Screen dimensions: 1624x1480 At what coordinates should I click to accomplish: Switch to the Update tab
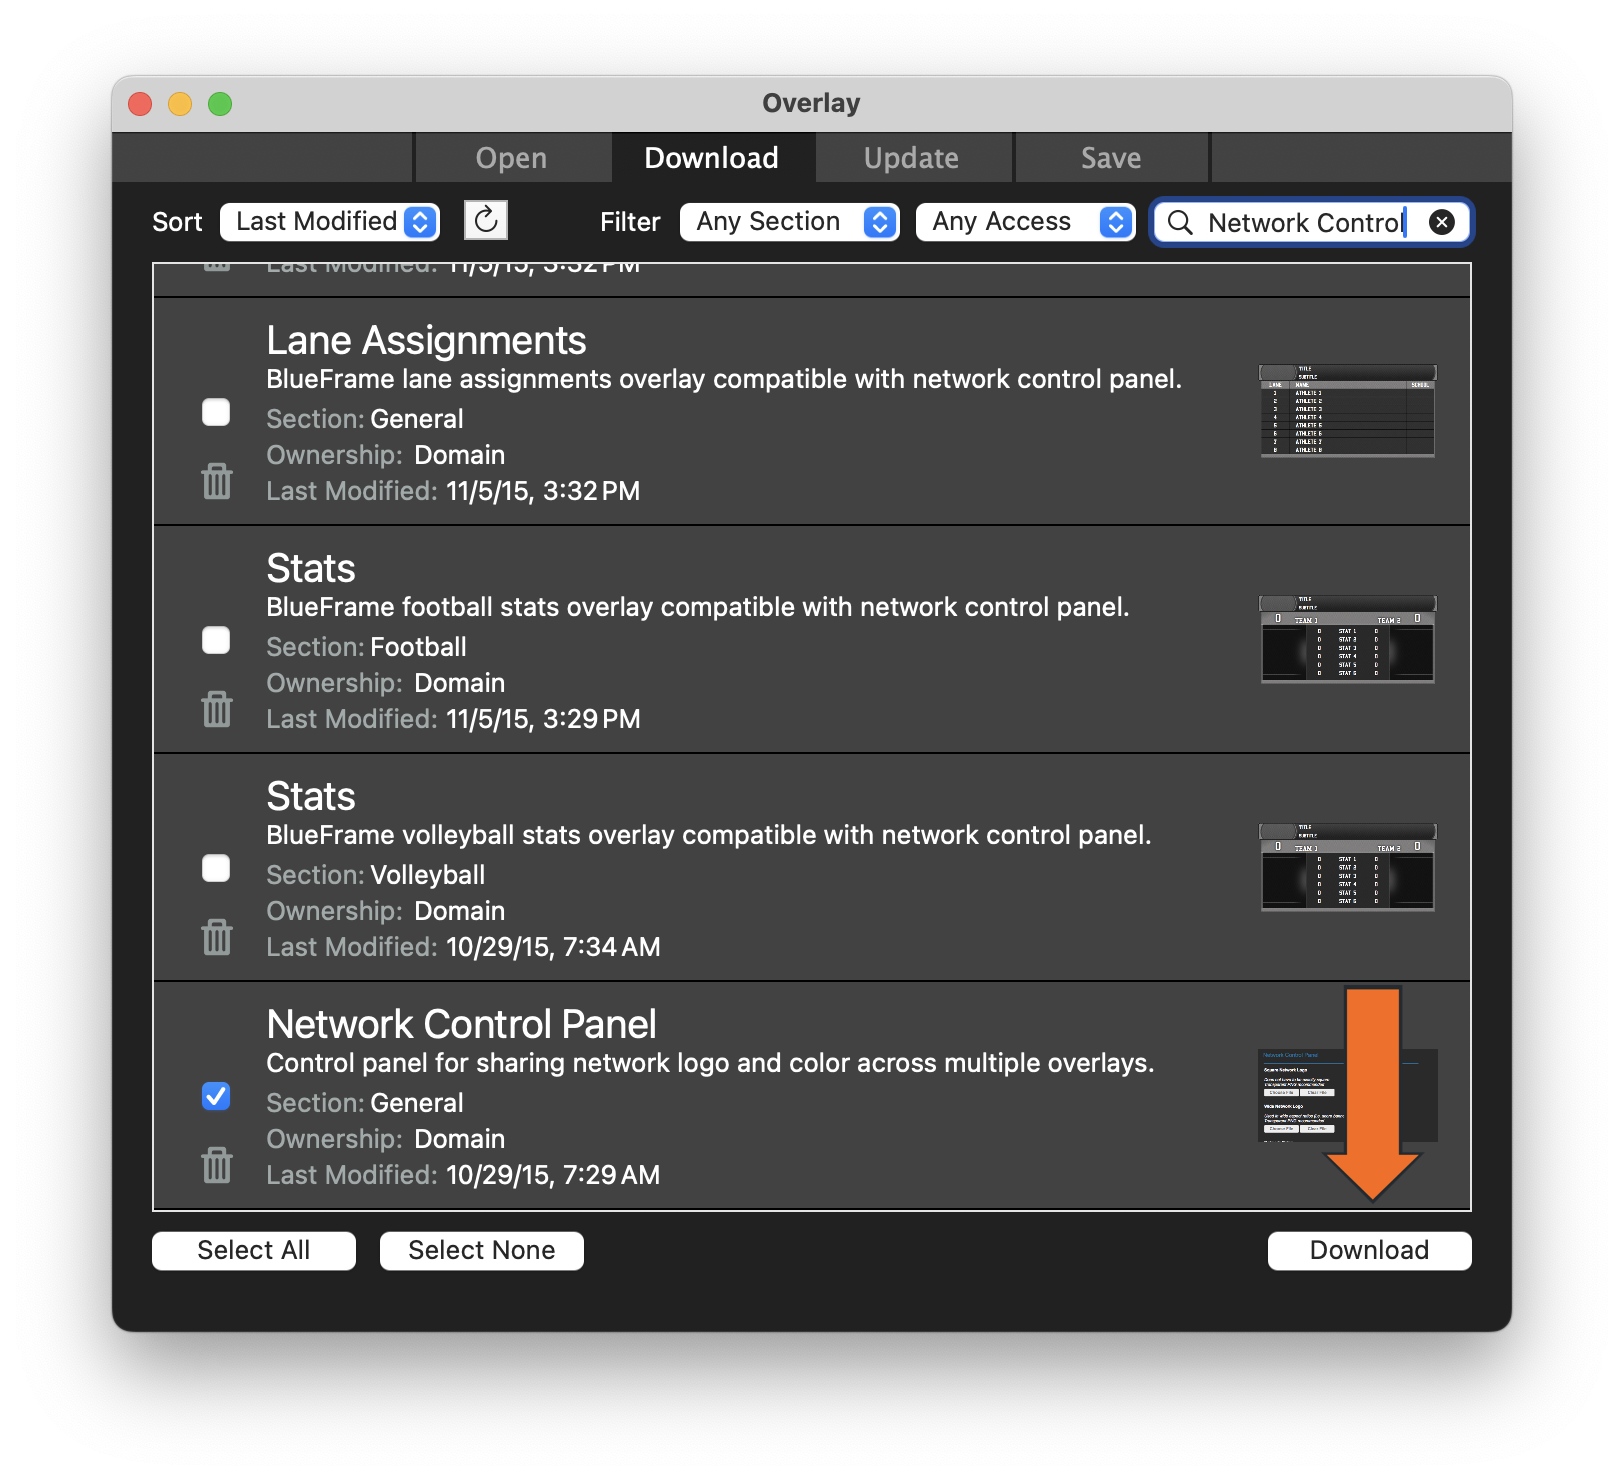point(912,158)
